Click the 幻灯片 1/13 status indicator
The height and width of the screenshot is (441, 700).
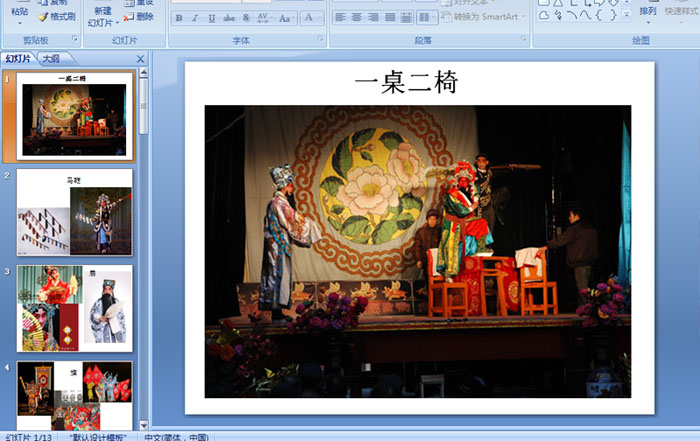[x=29, y=437]
